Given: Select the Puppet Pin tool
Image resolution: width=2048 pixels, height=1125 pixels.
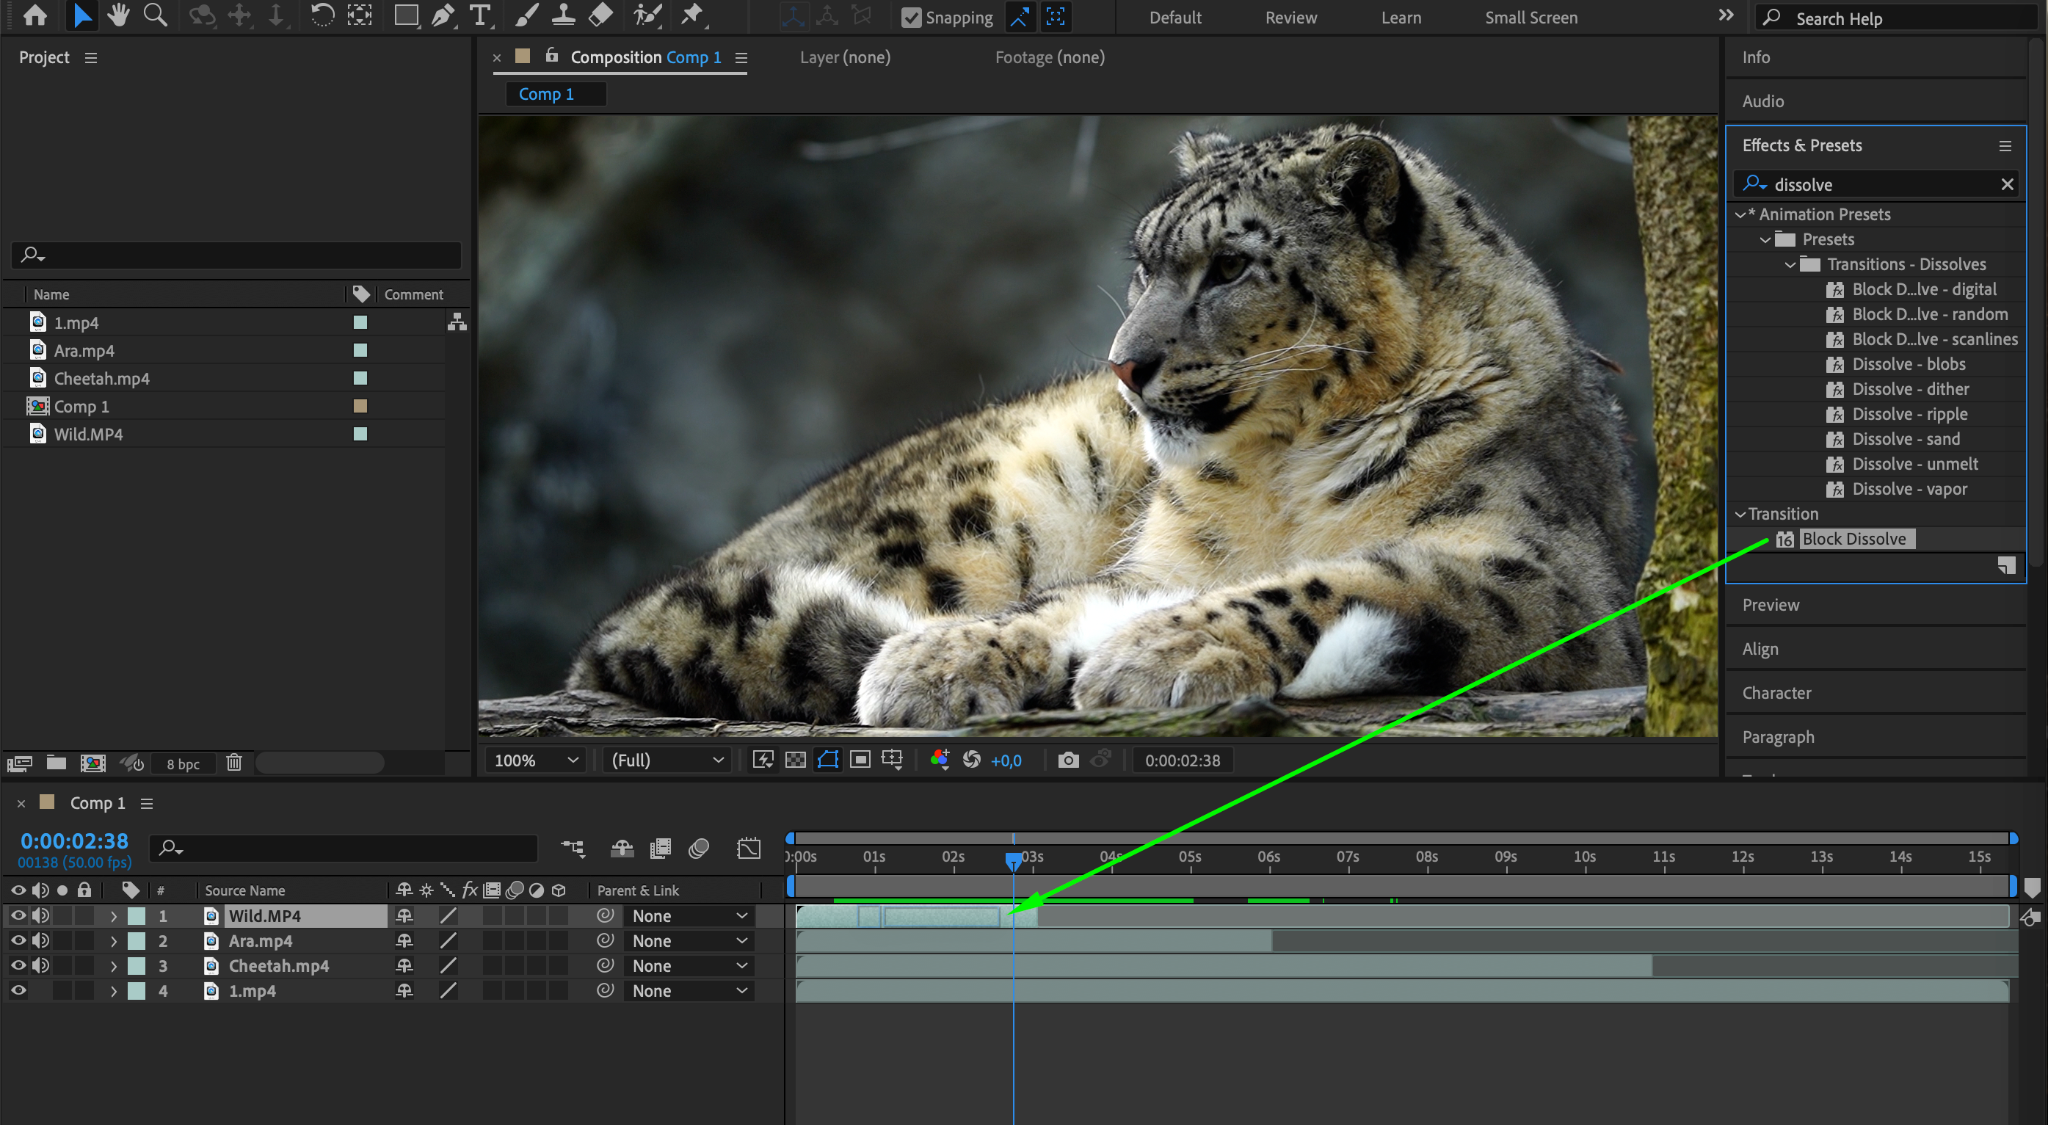Looking at the screenshot, I should pyautogui.click(x=692, y=15).
